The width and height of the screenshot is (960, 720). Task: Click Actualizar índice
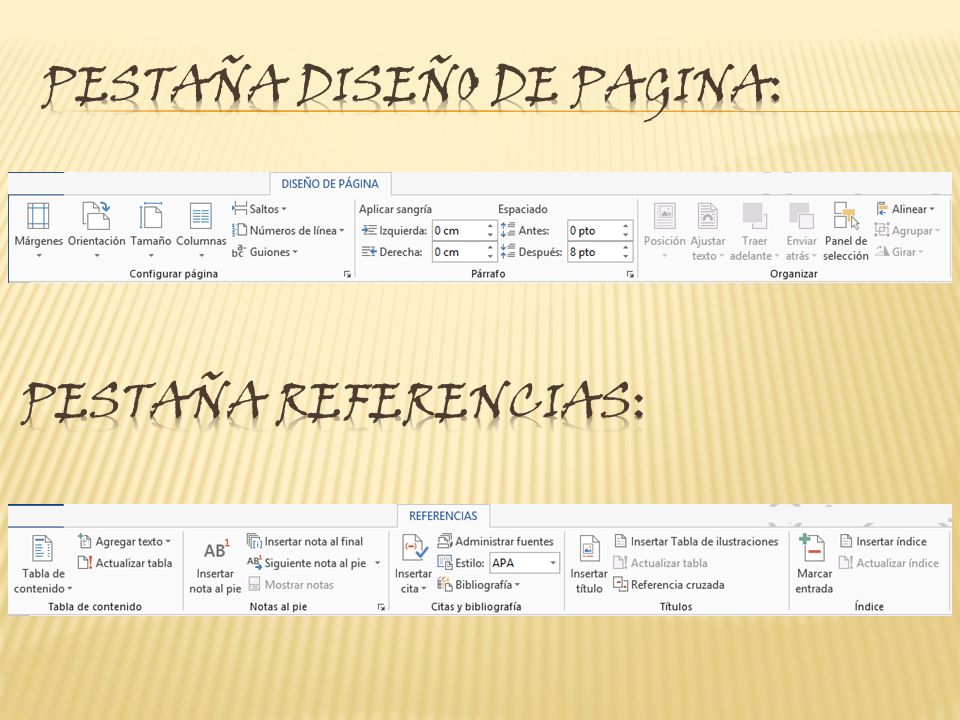coord(889,563)
